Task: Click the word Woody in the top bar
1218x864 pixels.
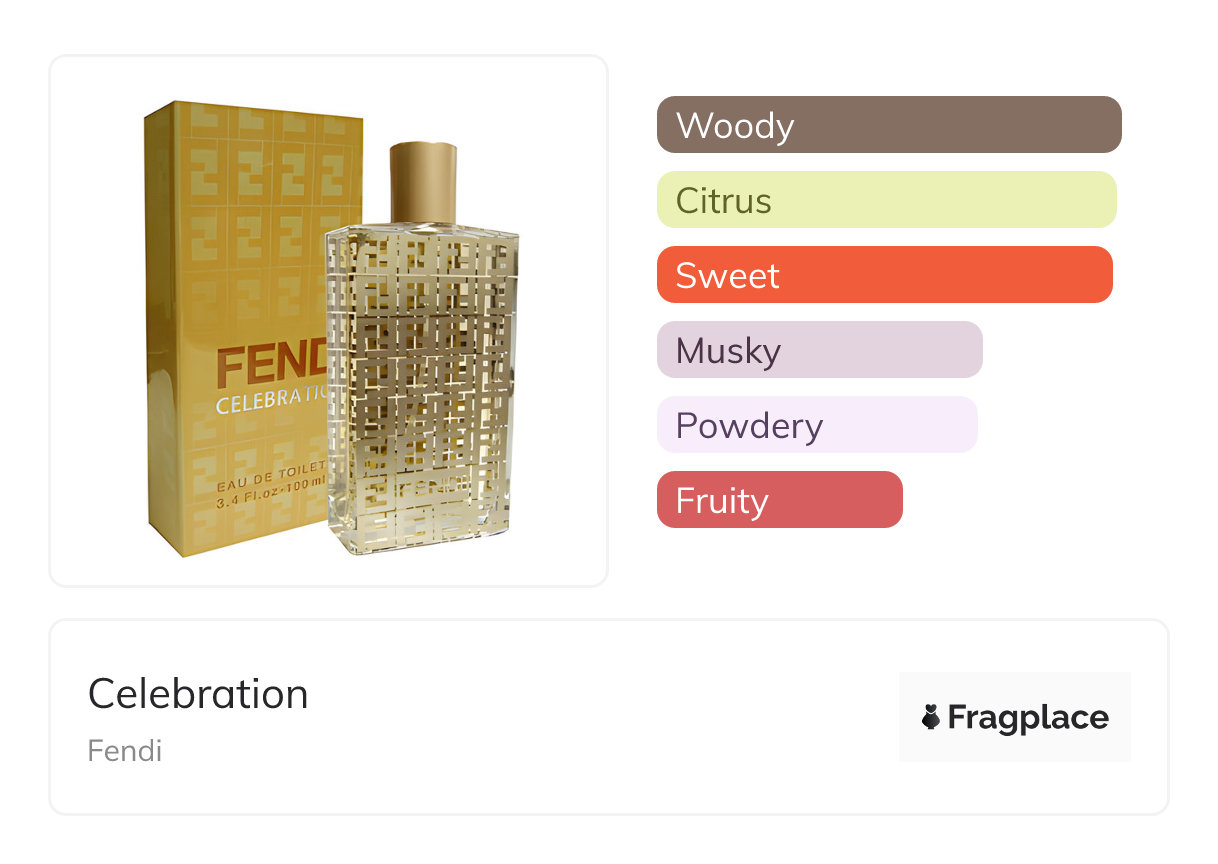Action: 735,126
